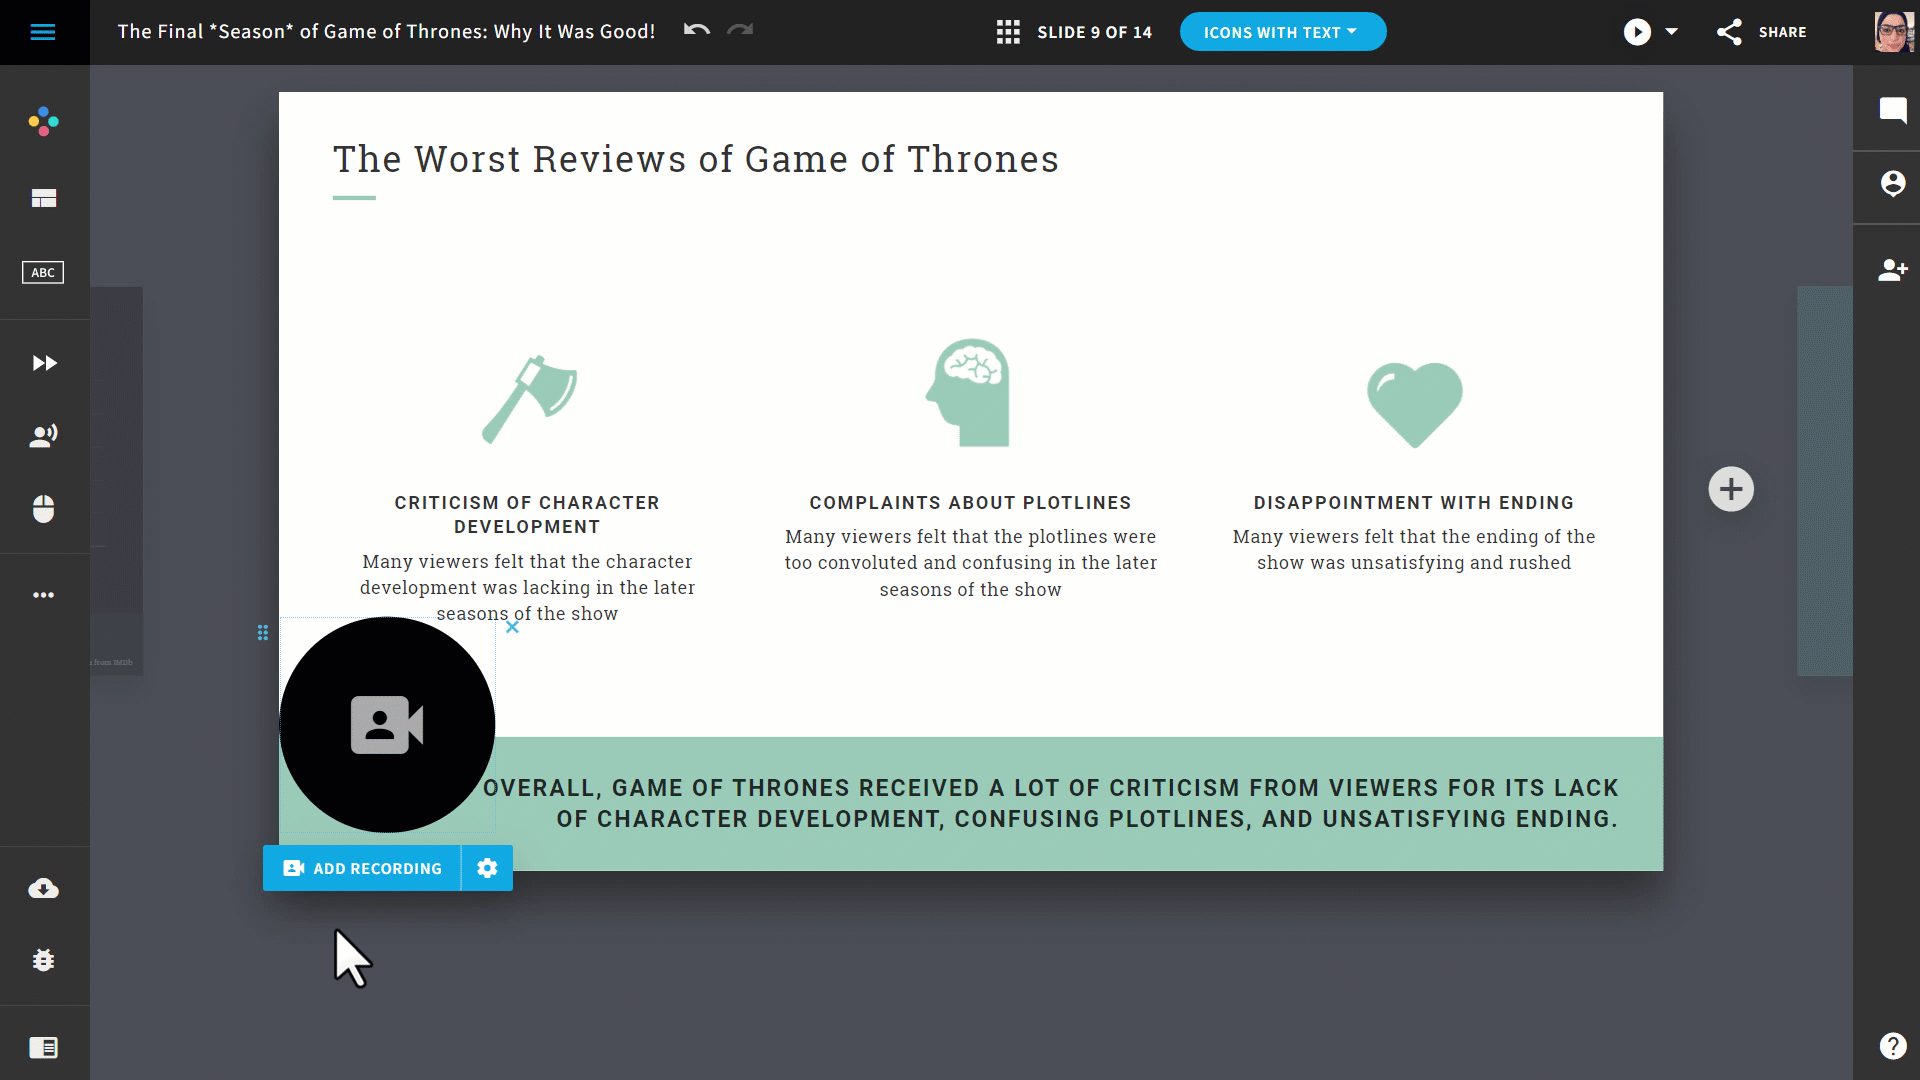Click the Share button
1920x1080 pixels.
(x=1762, y=32)
